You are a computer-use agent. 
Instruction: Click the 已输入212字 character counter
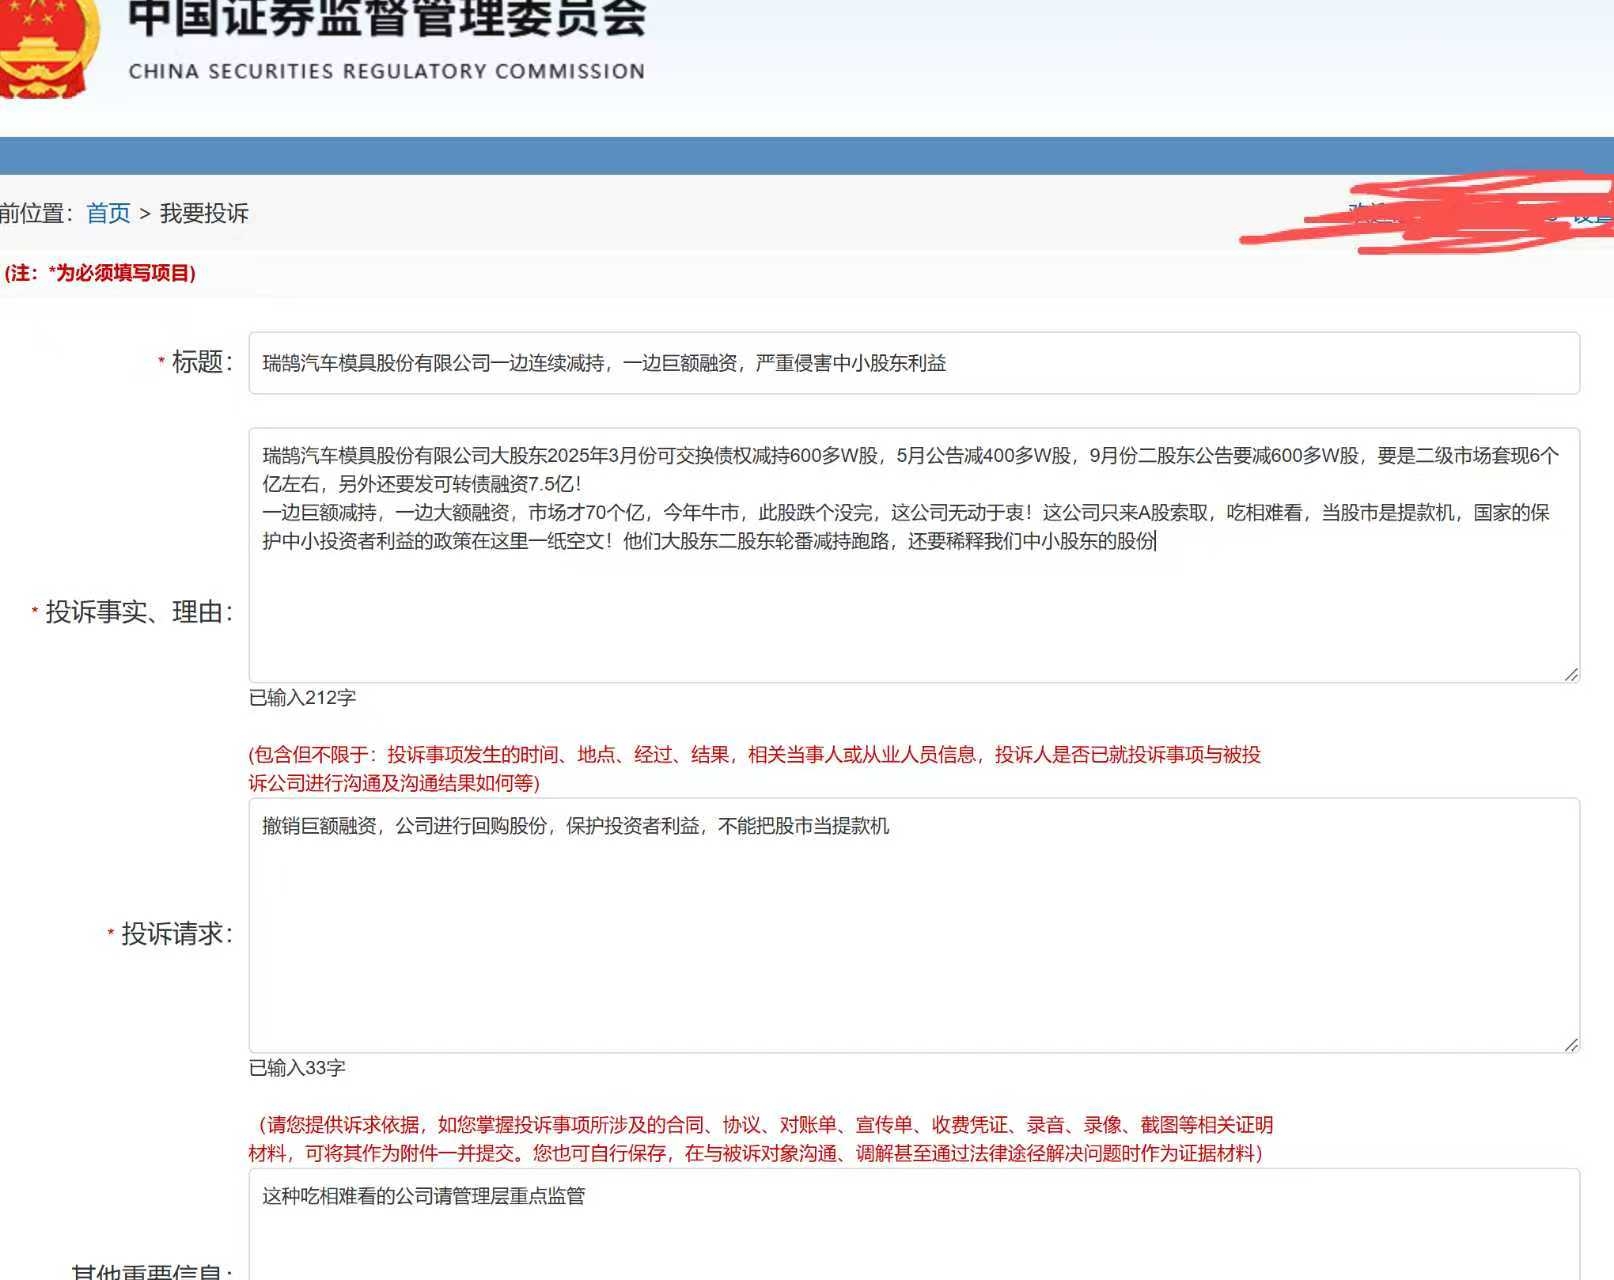302,697
